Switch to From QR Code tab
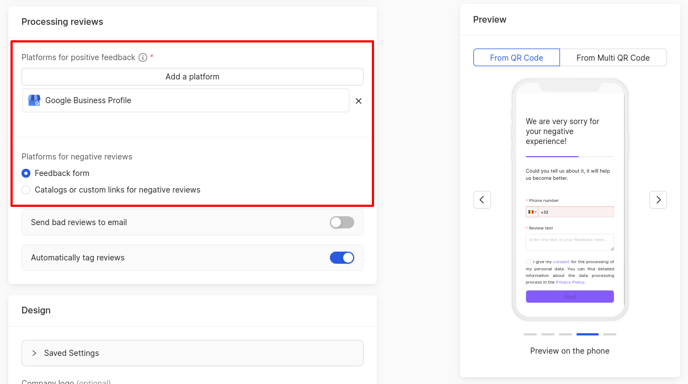This screenshot has height=384, width=688. click(516, 57)
